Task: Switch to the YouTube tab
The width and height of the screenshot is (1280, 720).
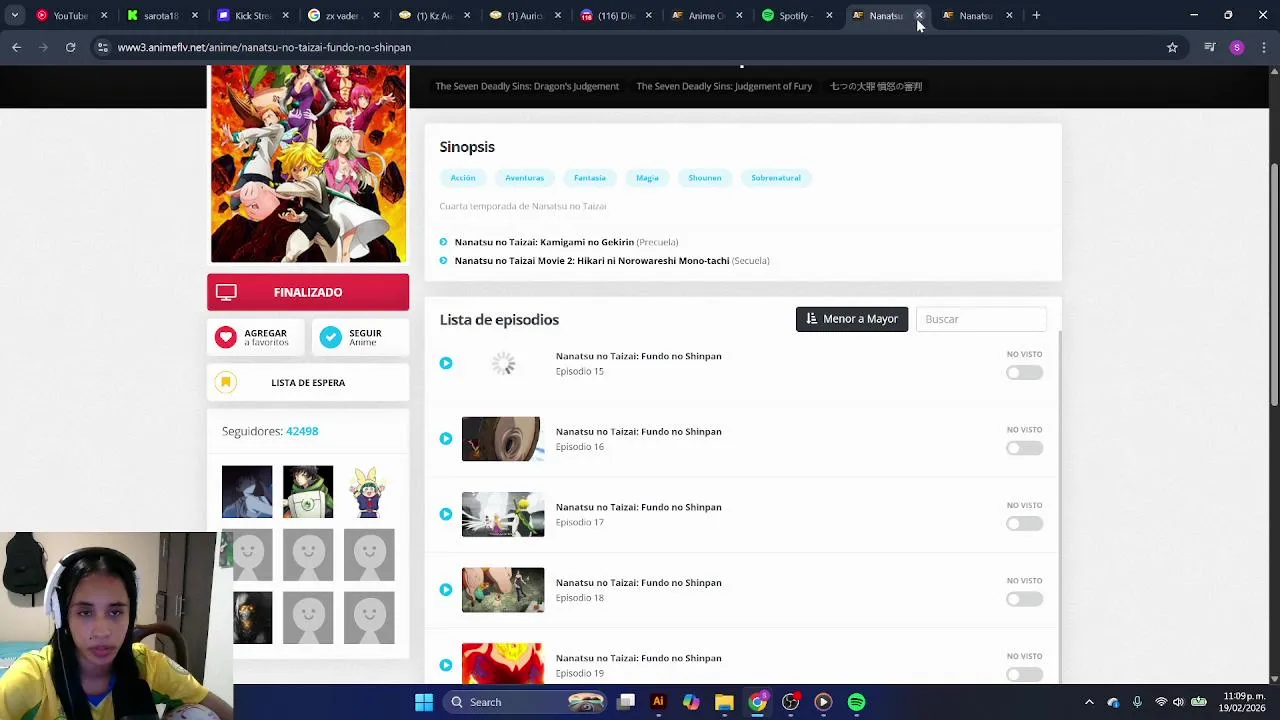Action: (70, 15)
